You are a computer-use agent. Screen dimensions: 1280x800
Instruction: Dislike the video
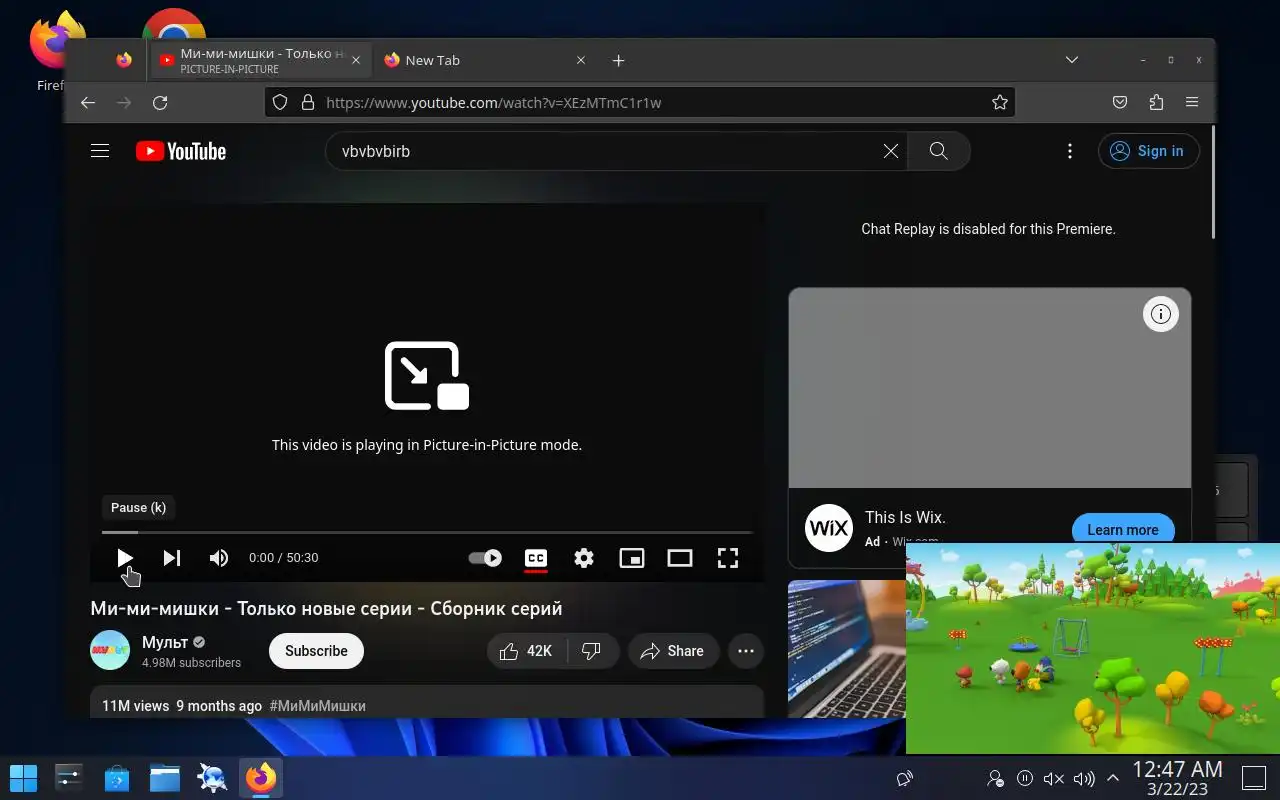pyautogui.click(x=592, y=651)
